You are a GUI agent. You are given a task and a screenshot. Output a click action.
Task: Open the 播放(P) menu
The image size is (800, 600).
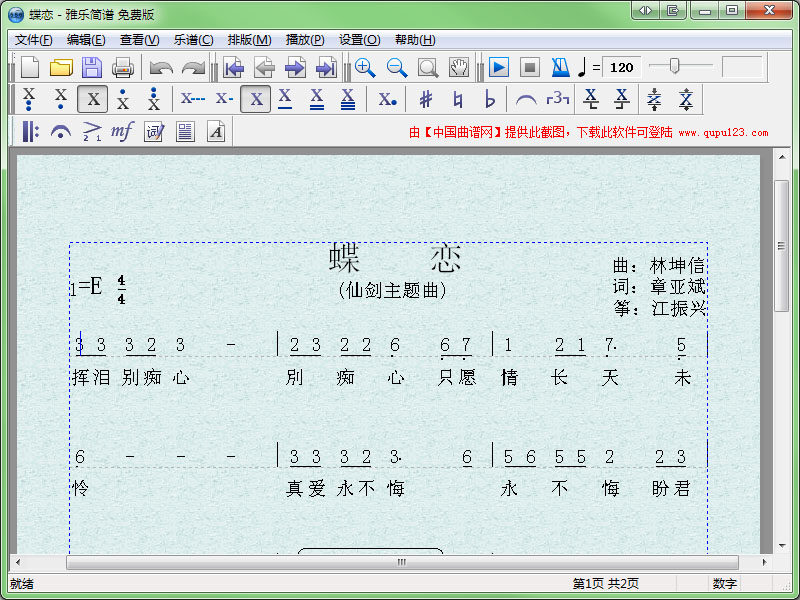(305, 40)
